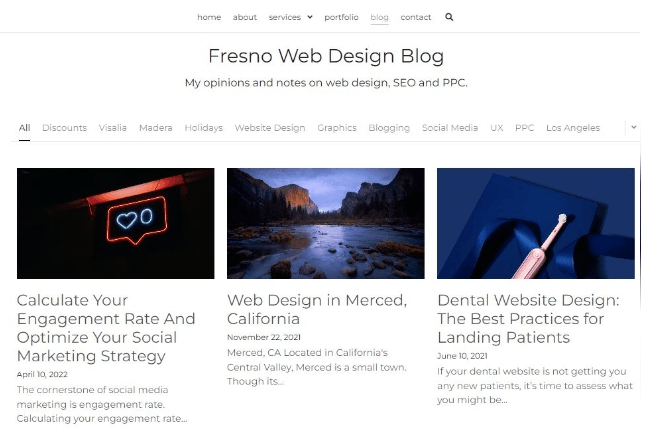The image size is (650, 431).
Task: Open Dental Website Design article title
Action: click(x=528, y=319)
